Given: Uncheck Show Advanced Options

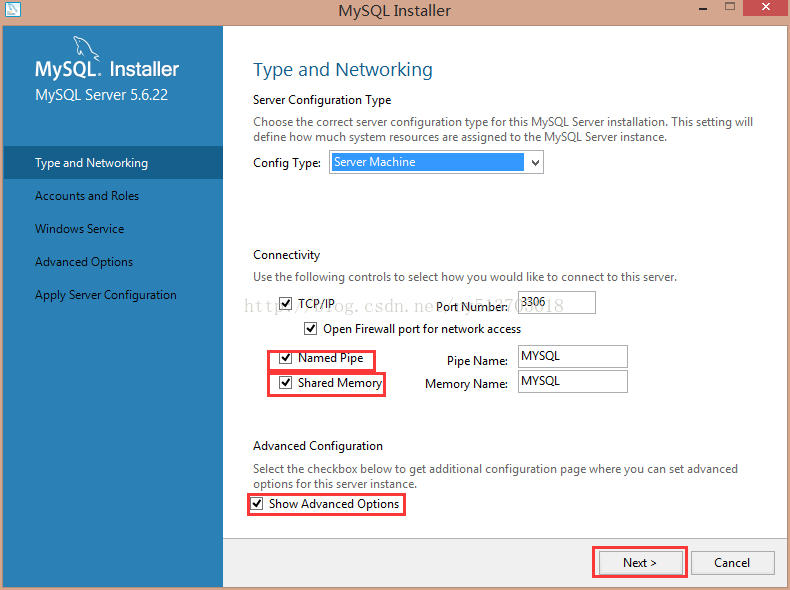Looking at the screenshot, I should pyautogui.click(x=258, y=504).
